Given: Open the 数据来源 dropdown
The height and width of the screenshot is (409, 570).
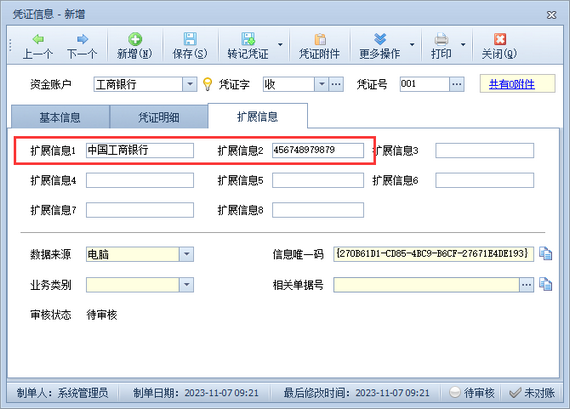Looking at the screenshot, I should (x=186, y=254).
